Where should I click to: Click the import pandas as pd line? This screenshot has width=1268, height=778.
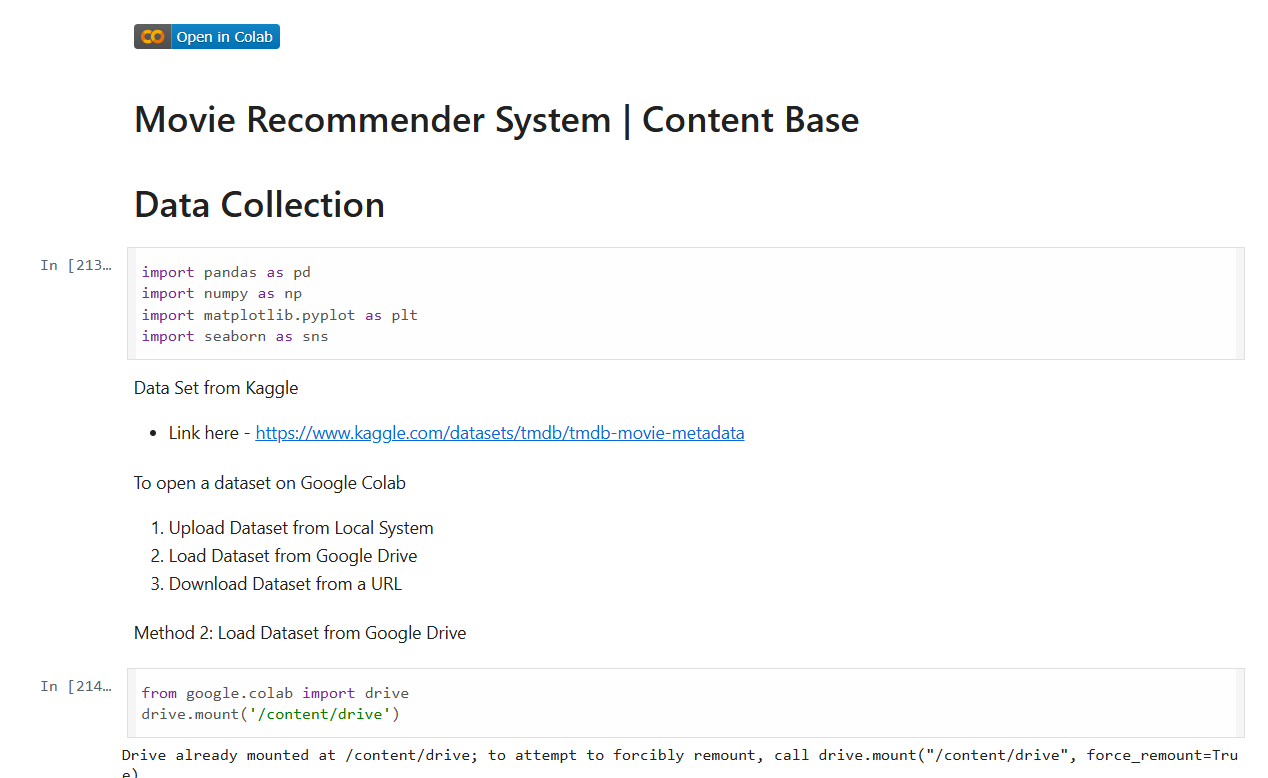pyautogui.click(x=226, y=272)
